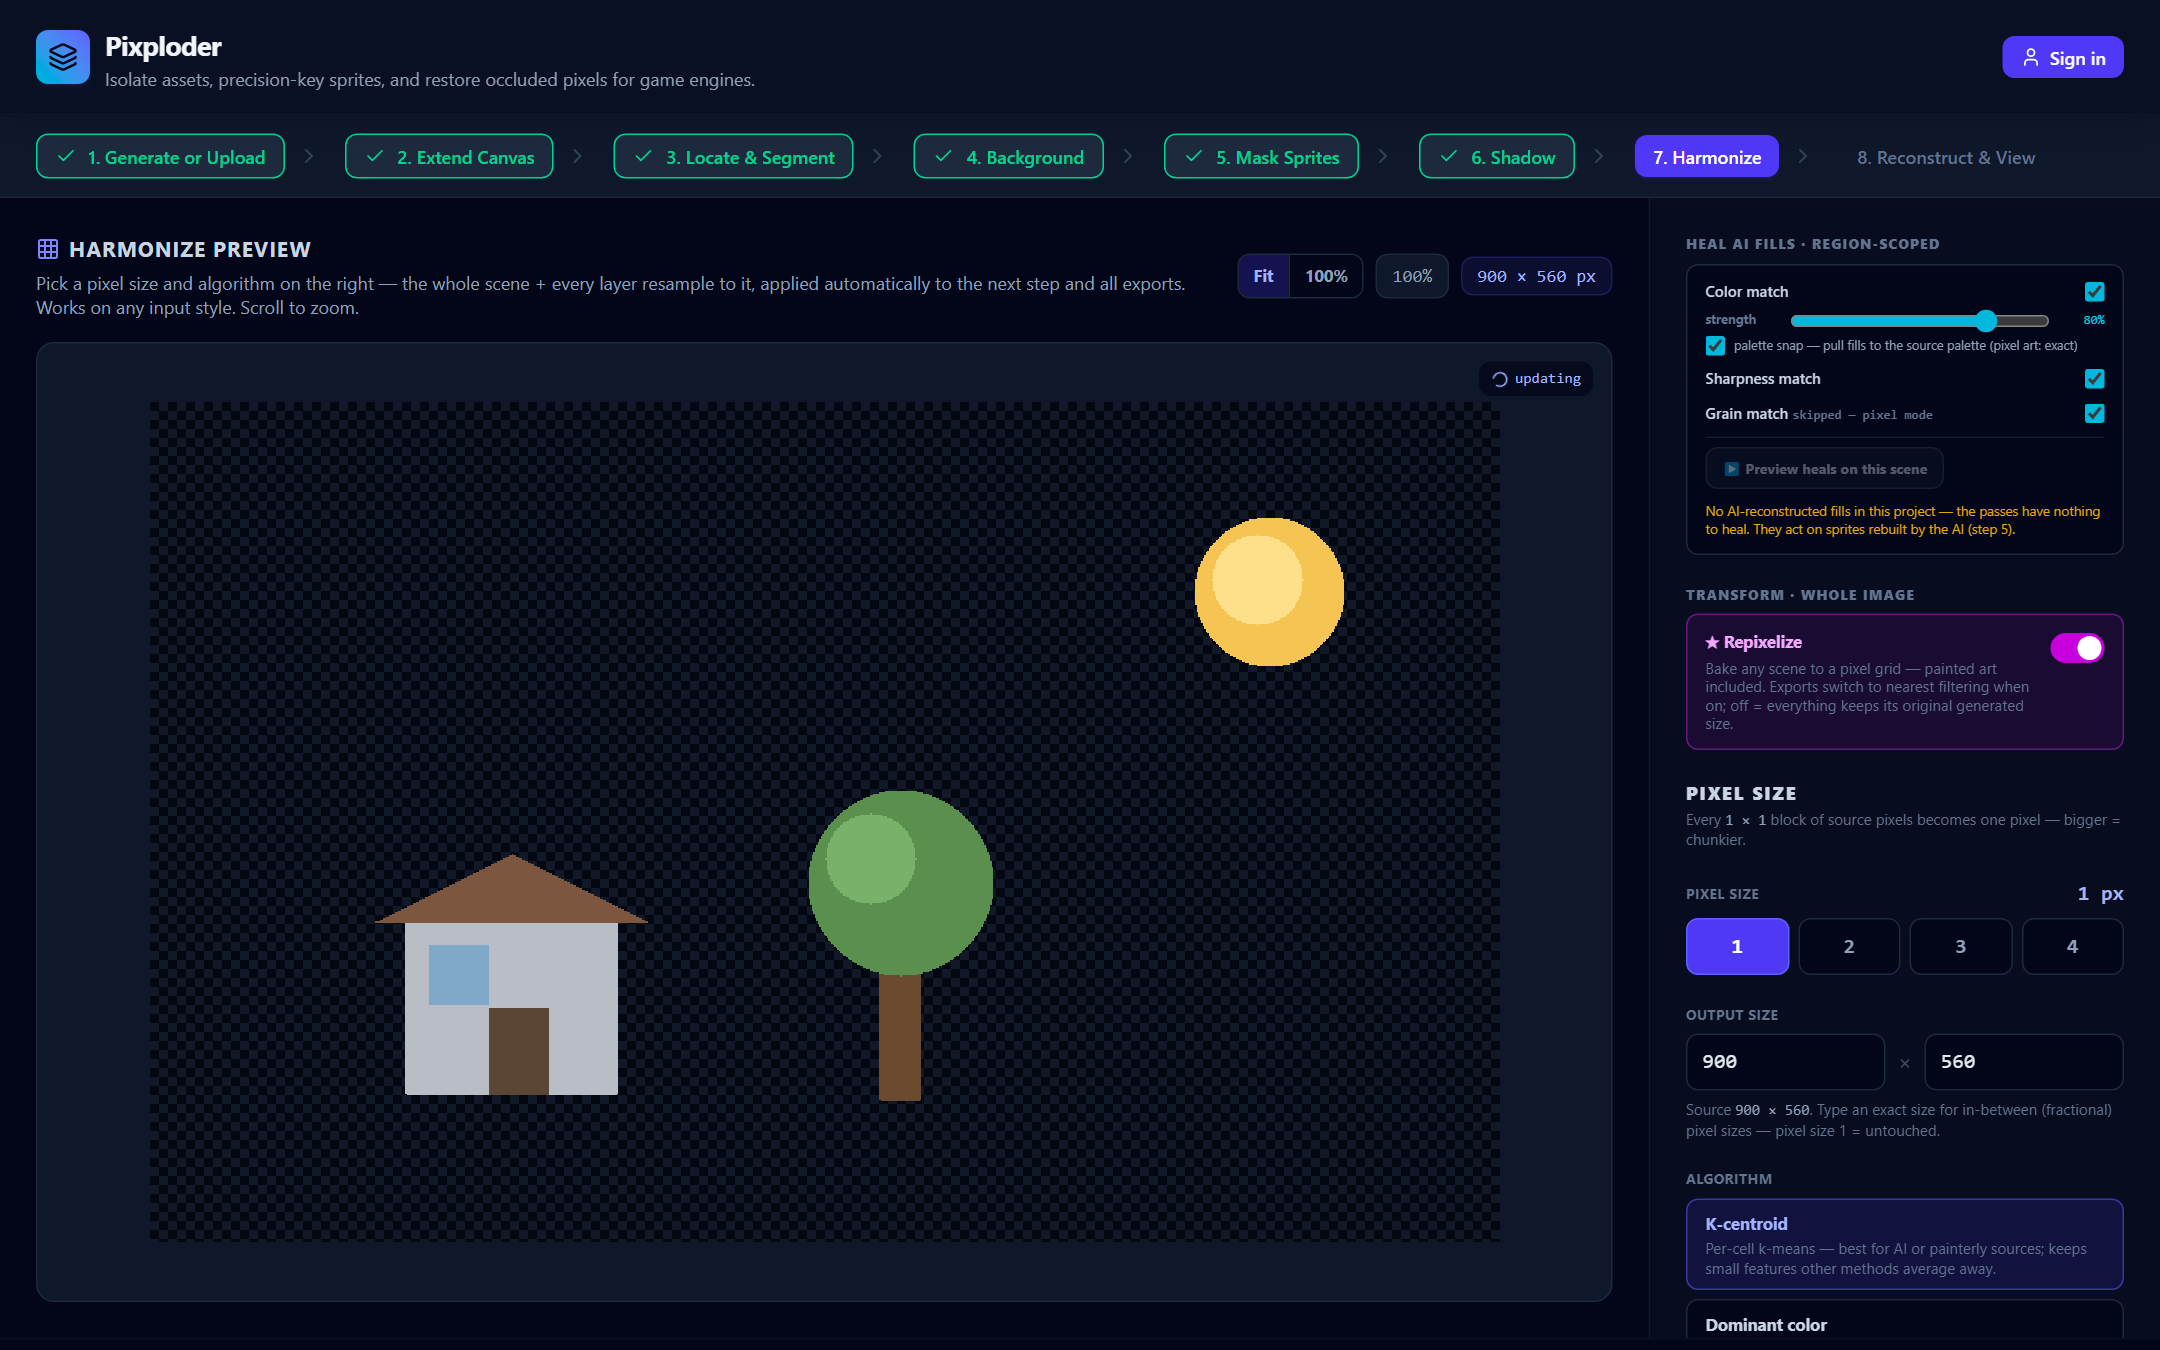Select pixel size 3
The image size is (2160, 1350).
(x=1961, y=946)
